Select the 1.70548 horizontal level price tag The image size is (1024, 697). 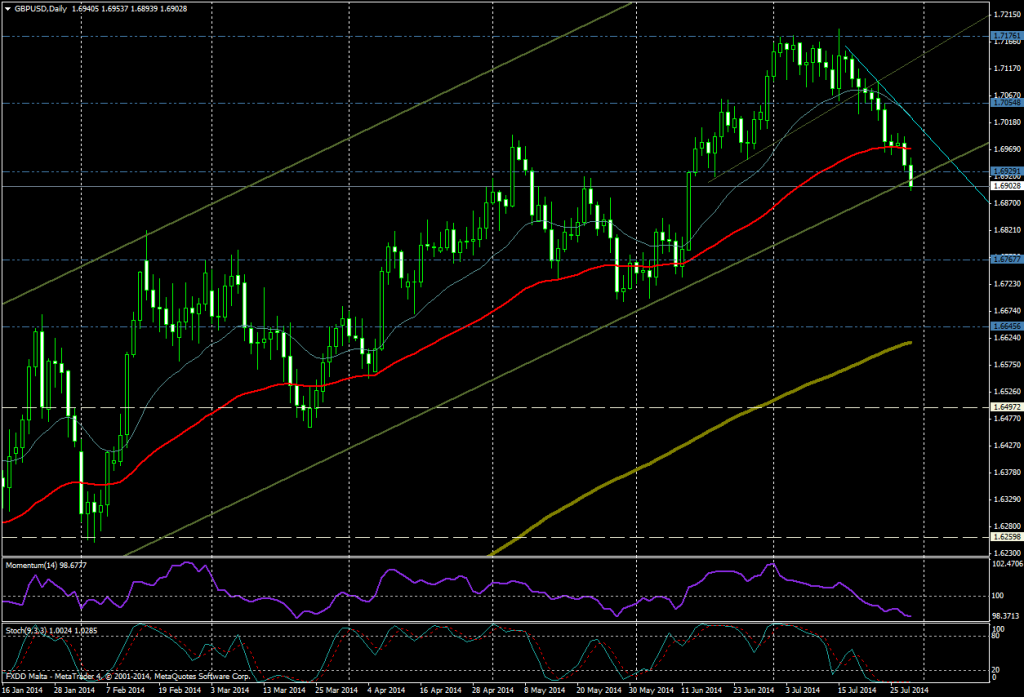[x=1005, y=103]
